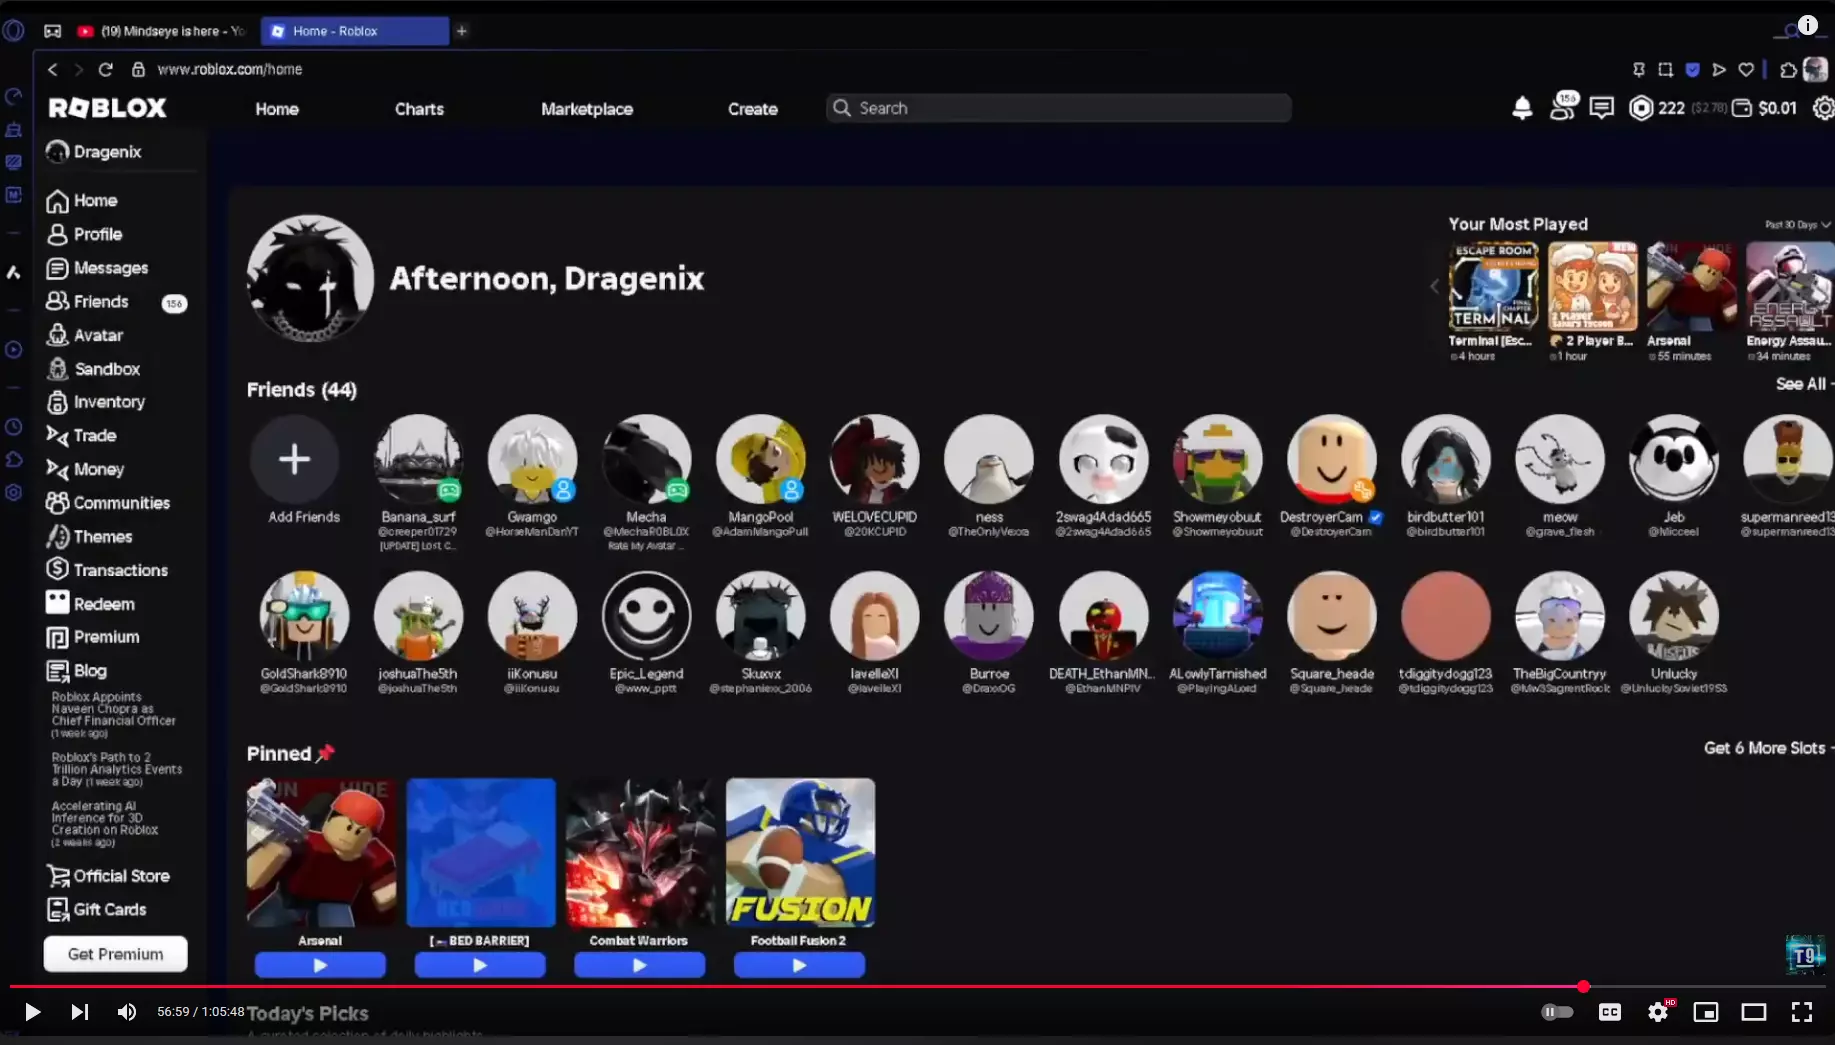Open the Home tab in Roblox navbar
This screenshot has height=1045, width=1835.
point(277,109)
